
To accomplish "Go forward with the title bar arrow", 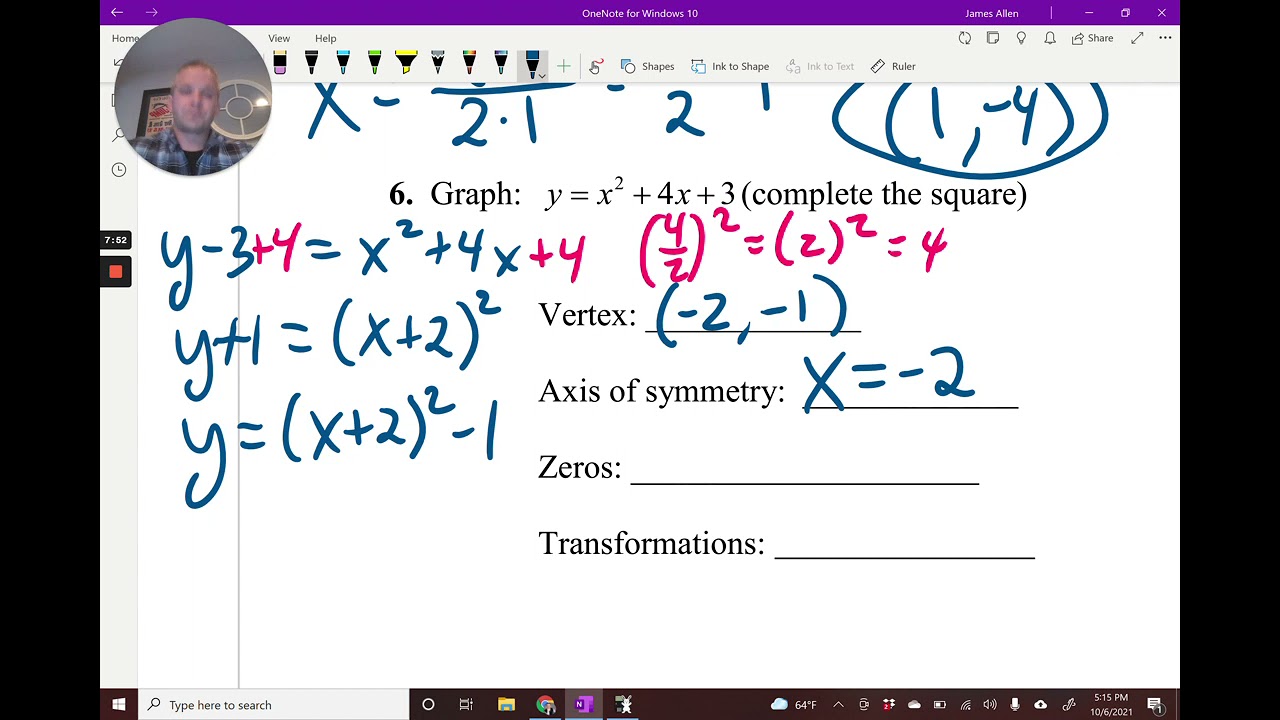I will (x=151, y=13).
